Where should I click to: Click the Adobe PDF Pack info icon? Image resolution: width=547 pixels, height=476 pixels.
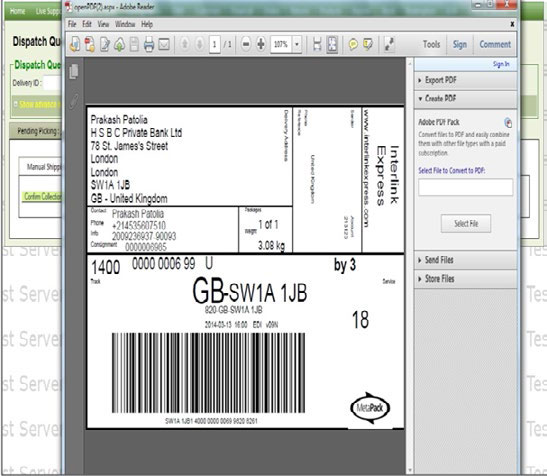pos(508,122)
